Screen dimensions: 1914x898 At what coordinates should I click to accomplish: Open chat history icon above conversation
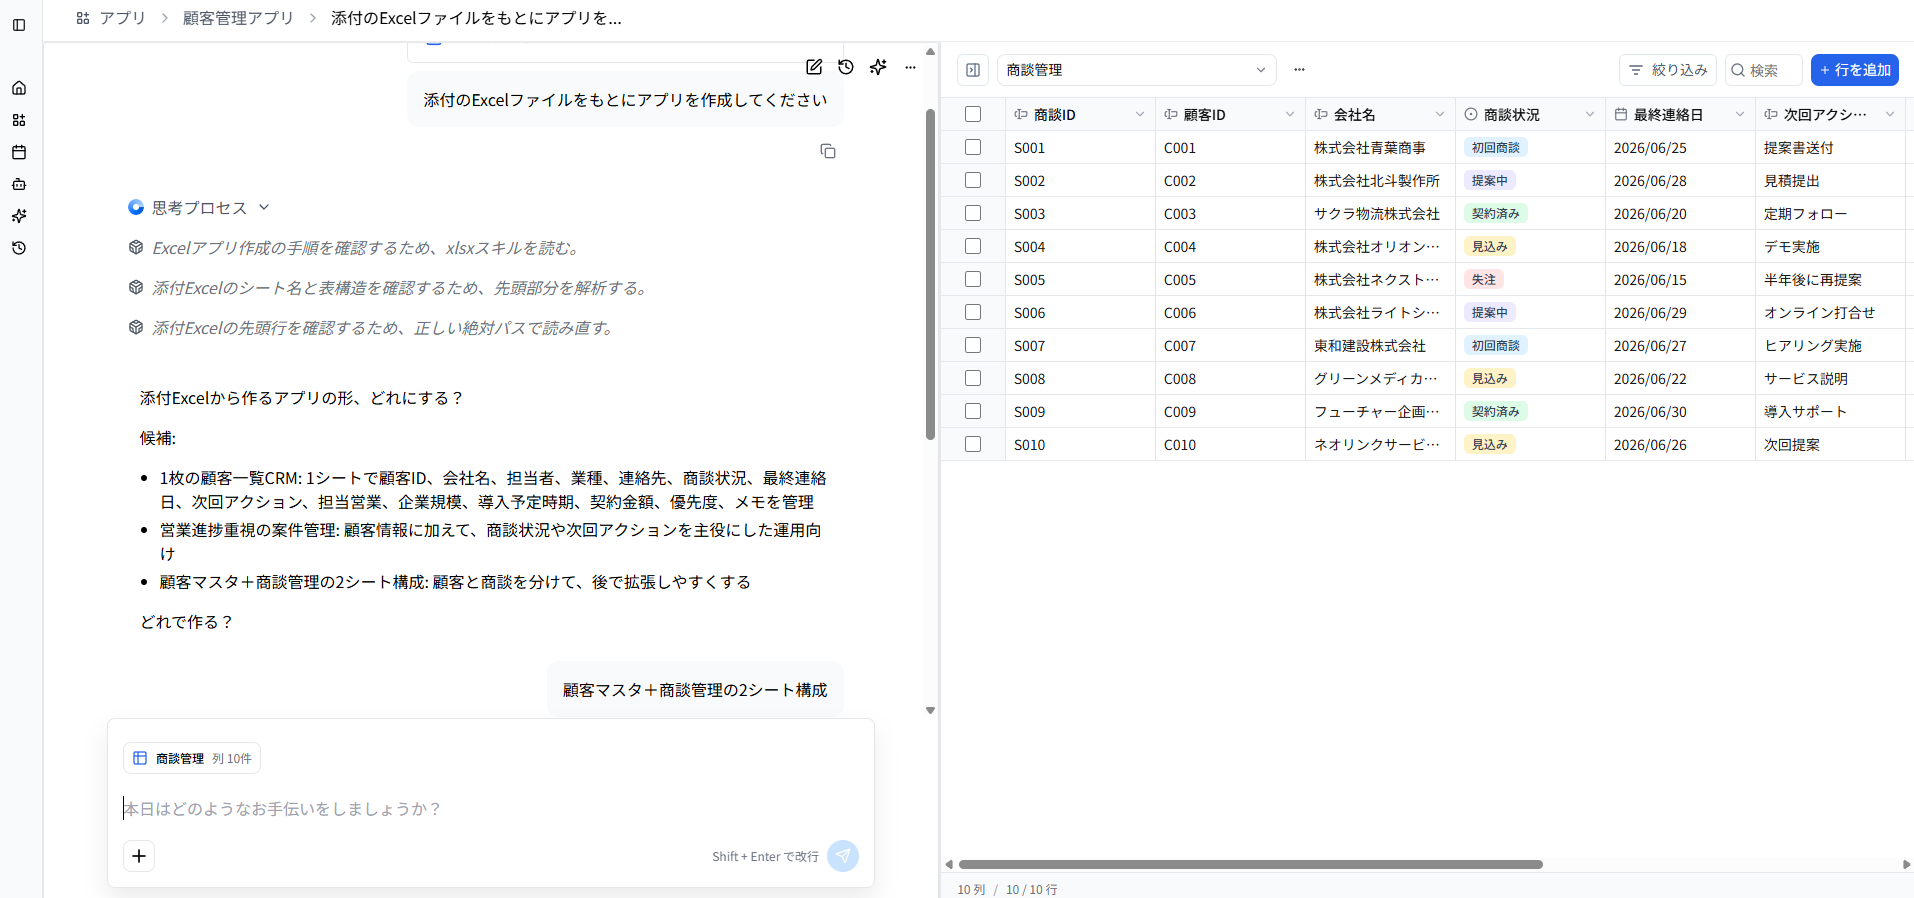(846, 67)
